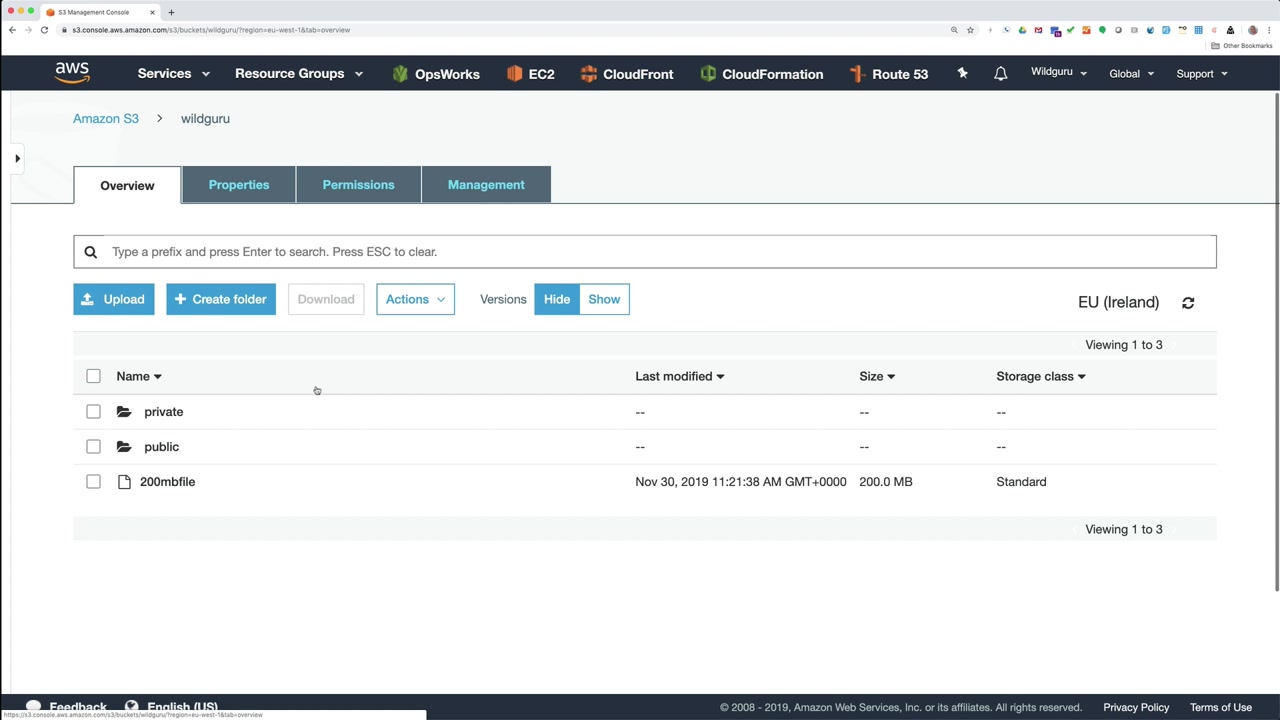The width and height of the screenshot is (1280, 720).
Task: Open the Services dropdown menu
Action: (174, 74)
